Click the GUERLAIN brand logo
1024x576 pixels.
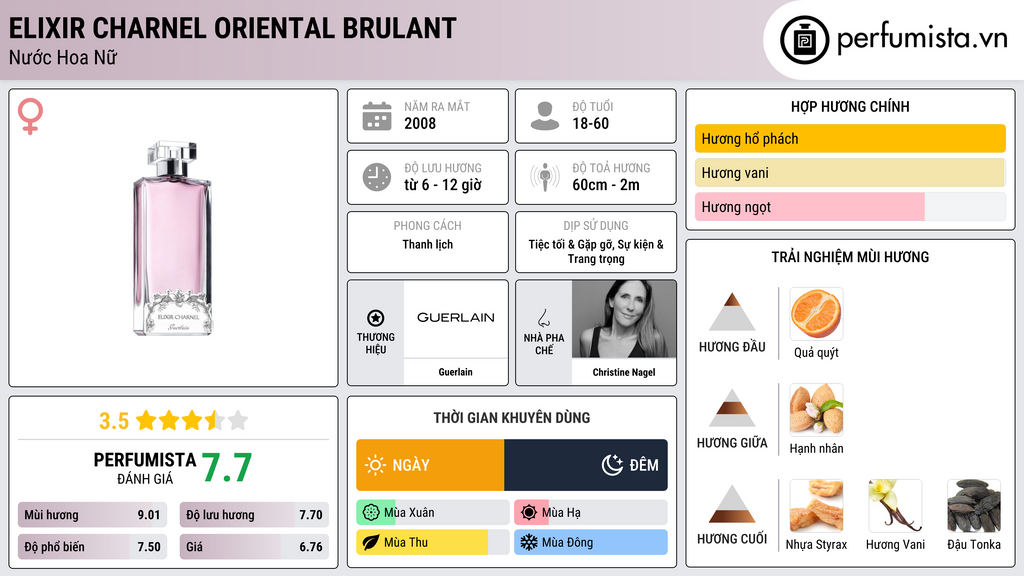455,318
